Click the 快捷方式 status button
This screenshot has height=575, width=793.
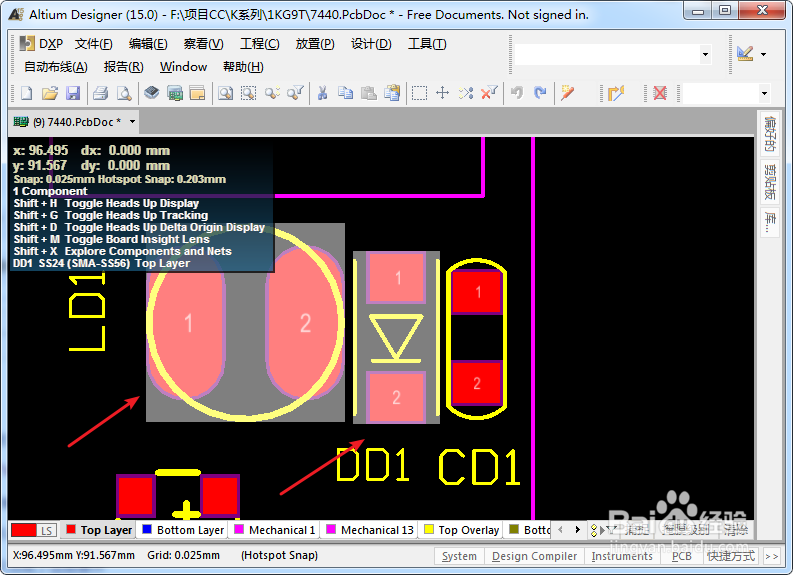pyautogui.click(x=731, y=556)
